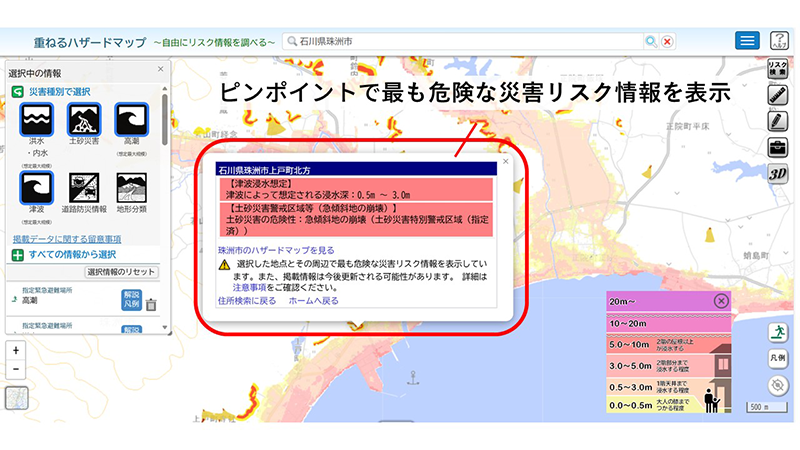Image resolution: width=800 pixels, height=450 pixels.
Task: Open the 注意事項 link in popup
Action: coord(249,288)
